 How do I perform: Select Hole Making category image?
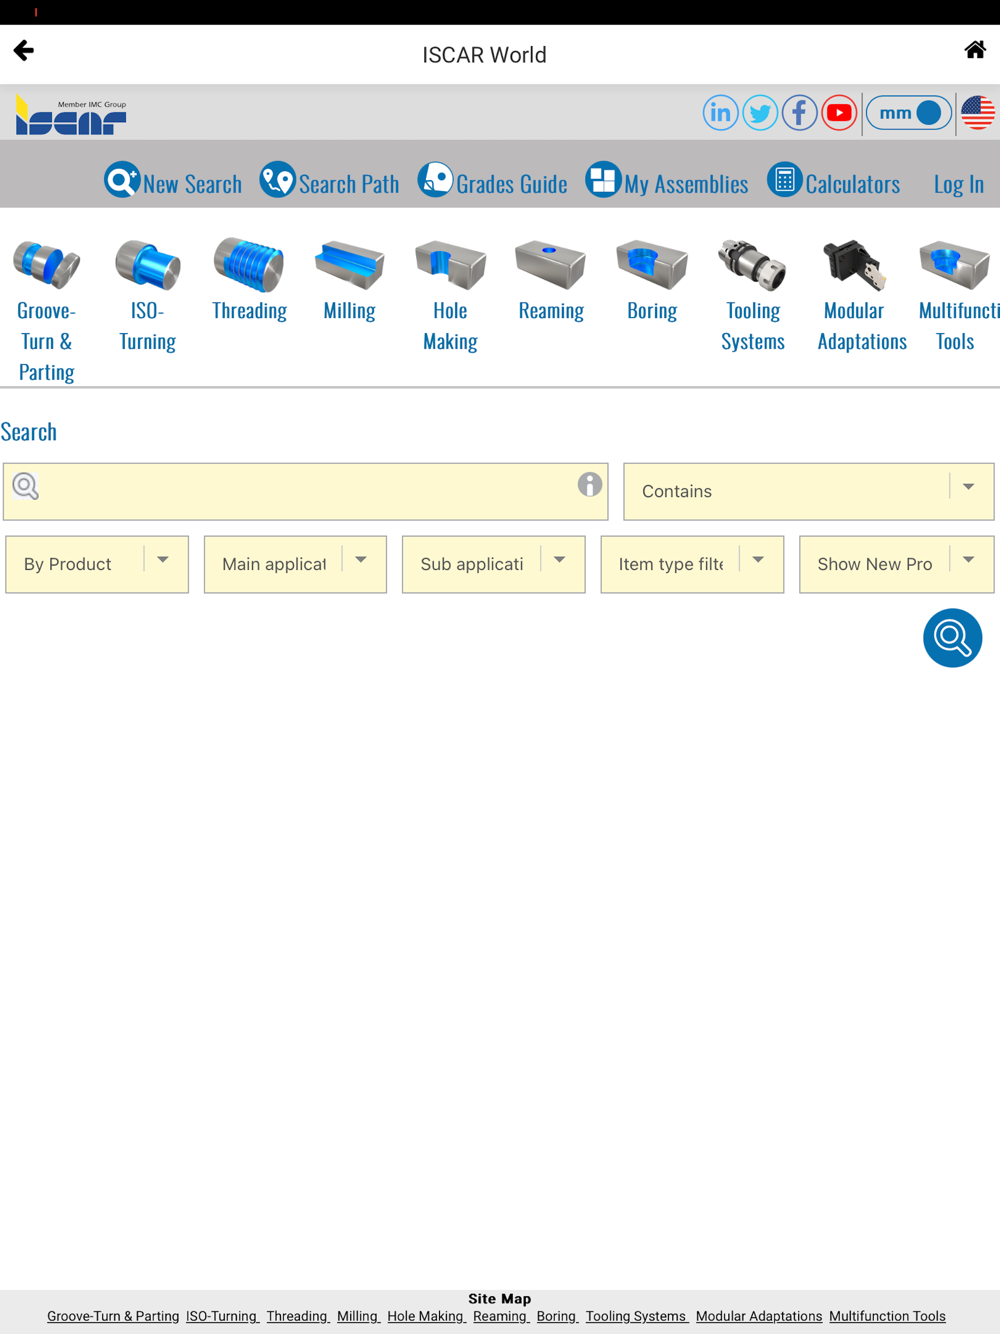coord(450,264)
